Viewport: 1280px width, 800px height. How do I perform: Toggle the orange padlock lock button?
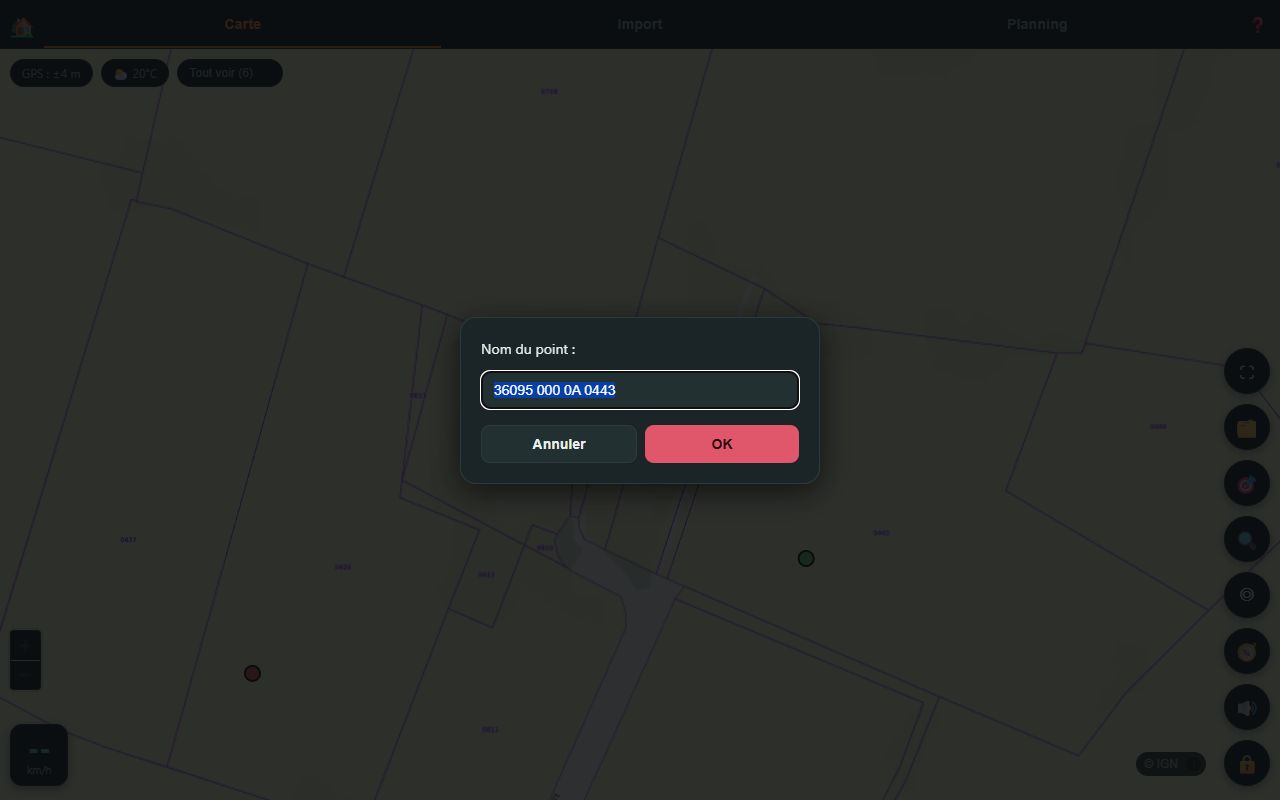point(1247,765)
